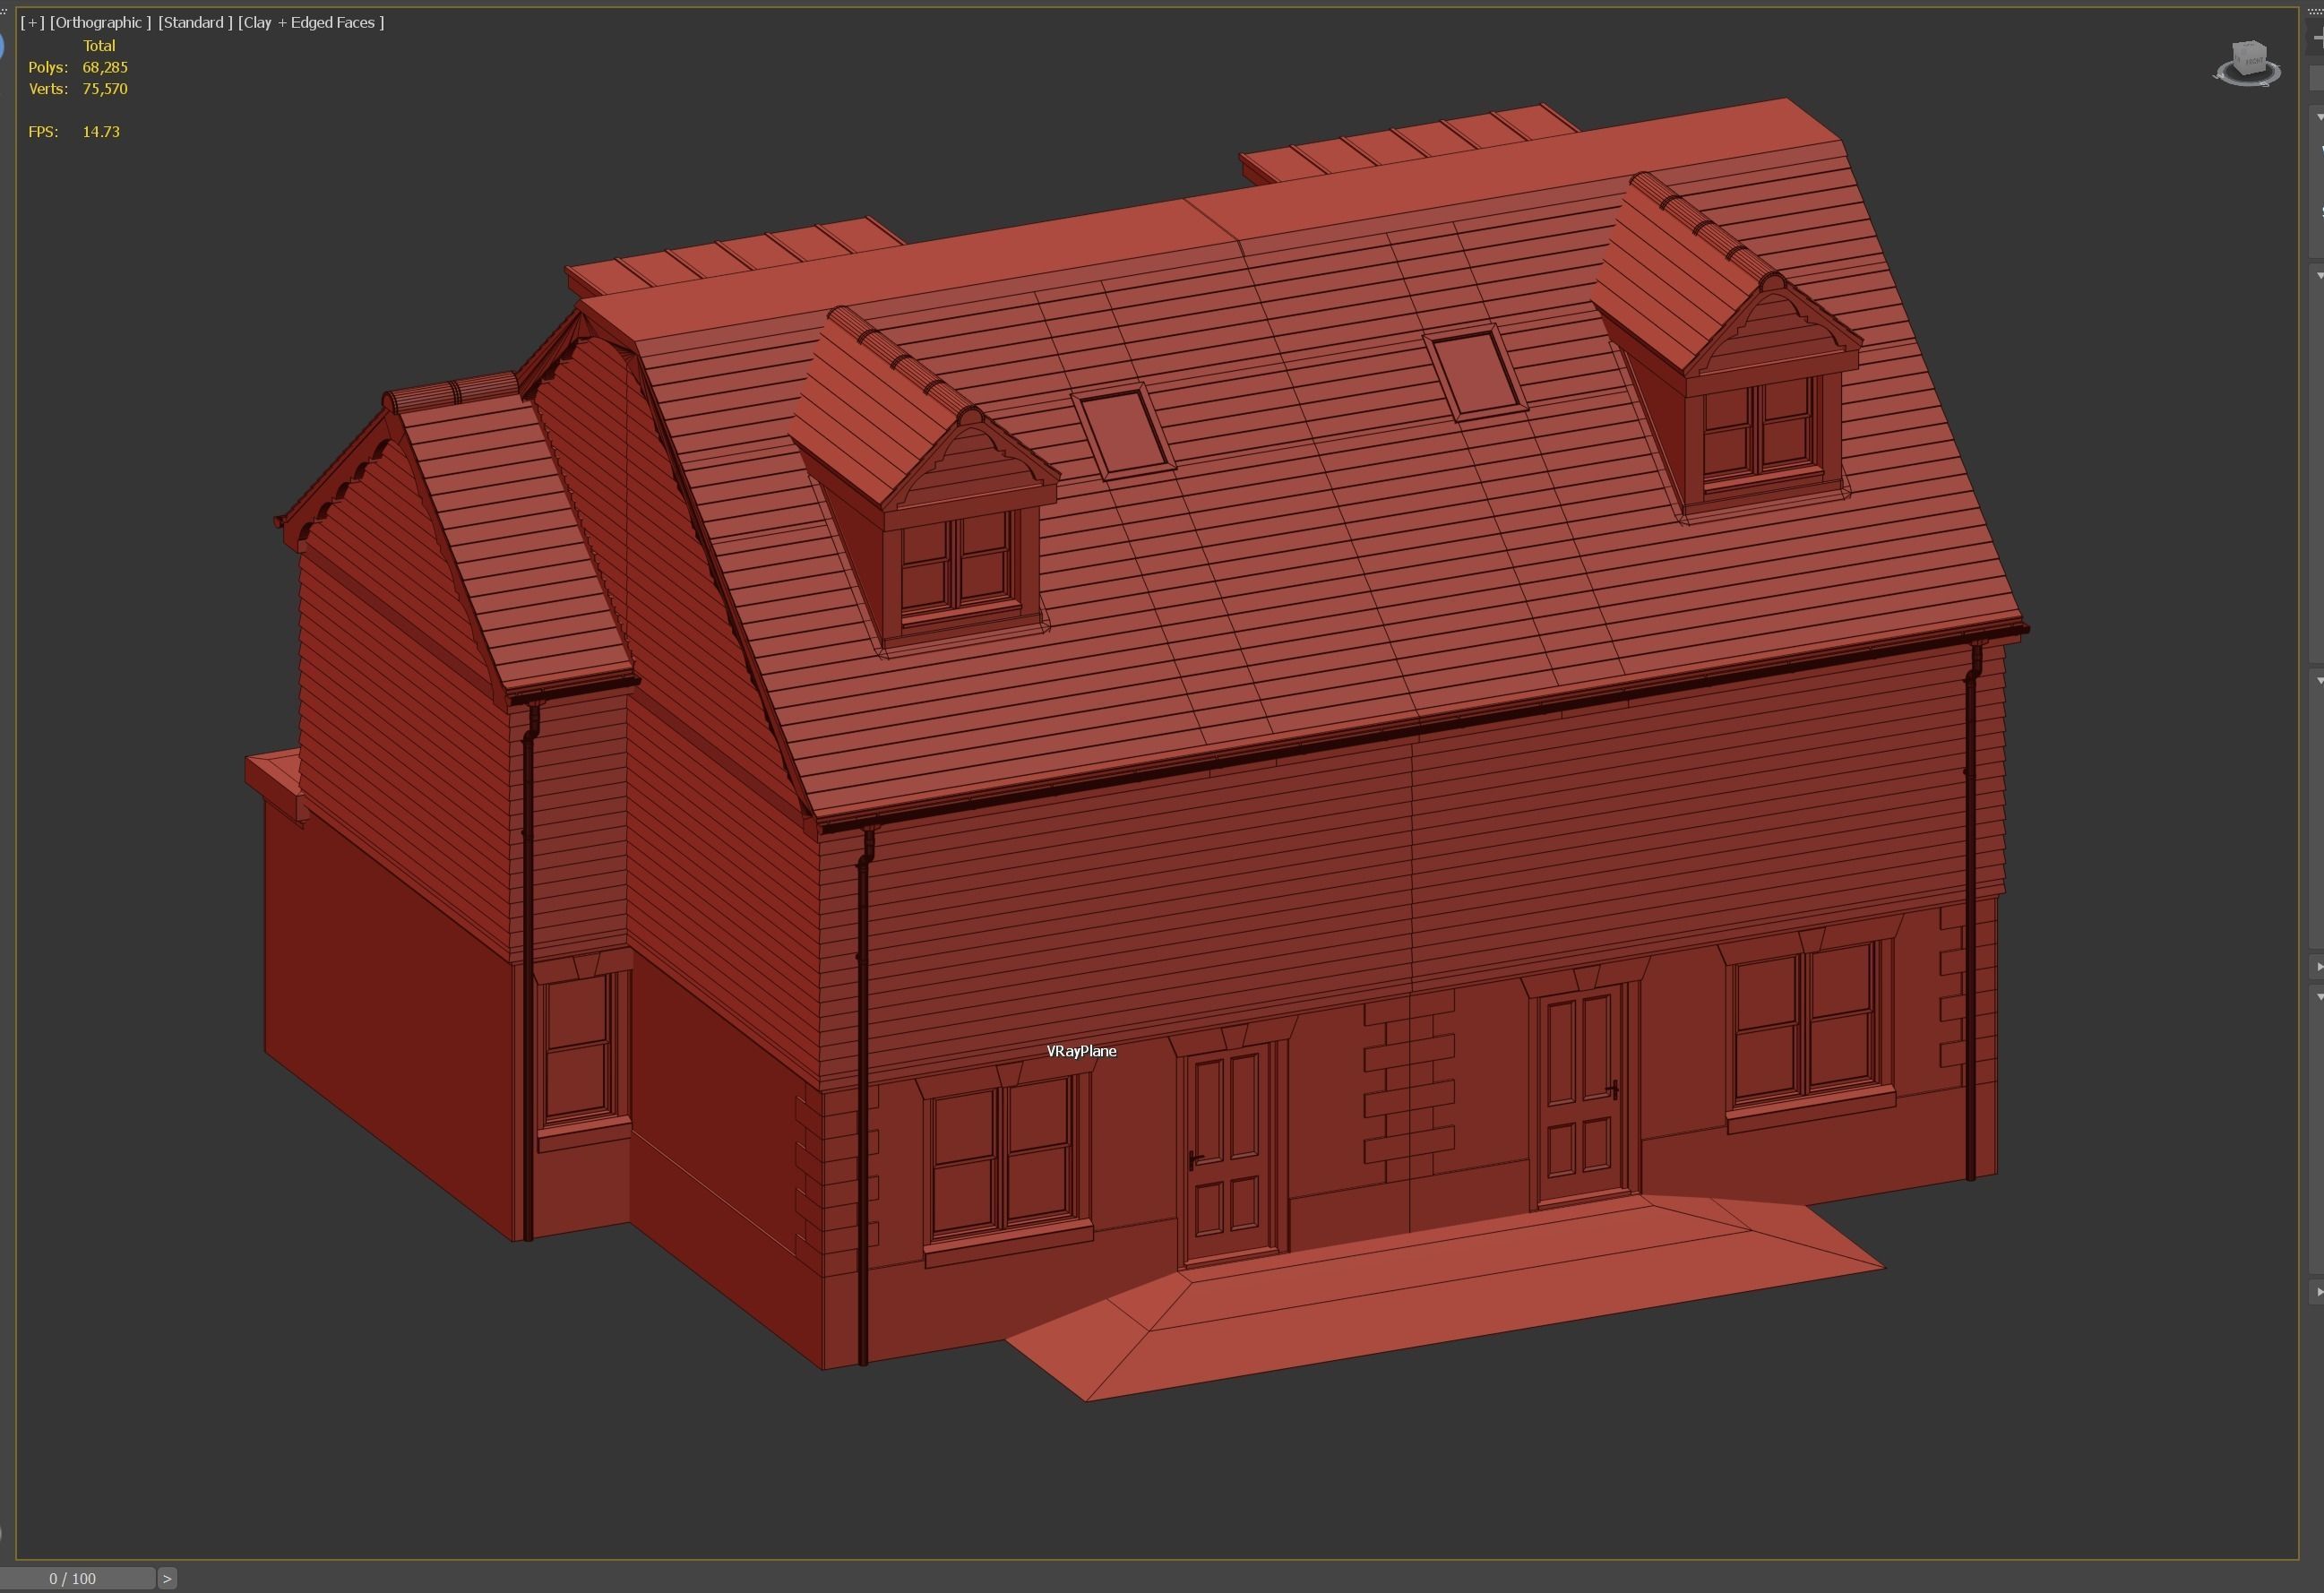This screenshot has height=1593, width=2324.
Task: Open the Clay + Edged Faces shading menu
Action: [311, 22]
